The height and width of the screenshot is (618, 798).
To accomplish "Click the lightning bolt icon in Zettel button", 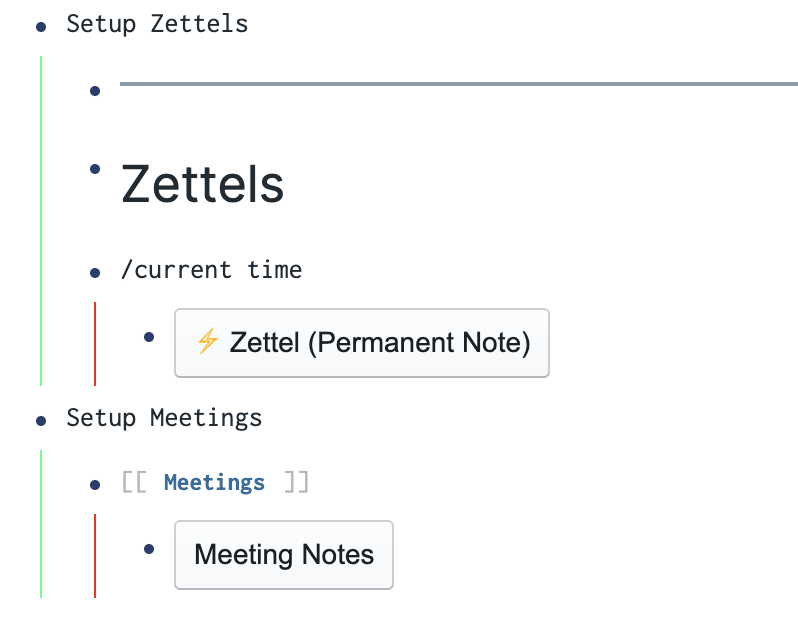I will click(x=208, y=342).
